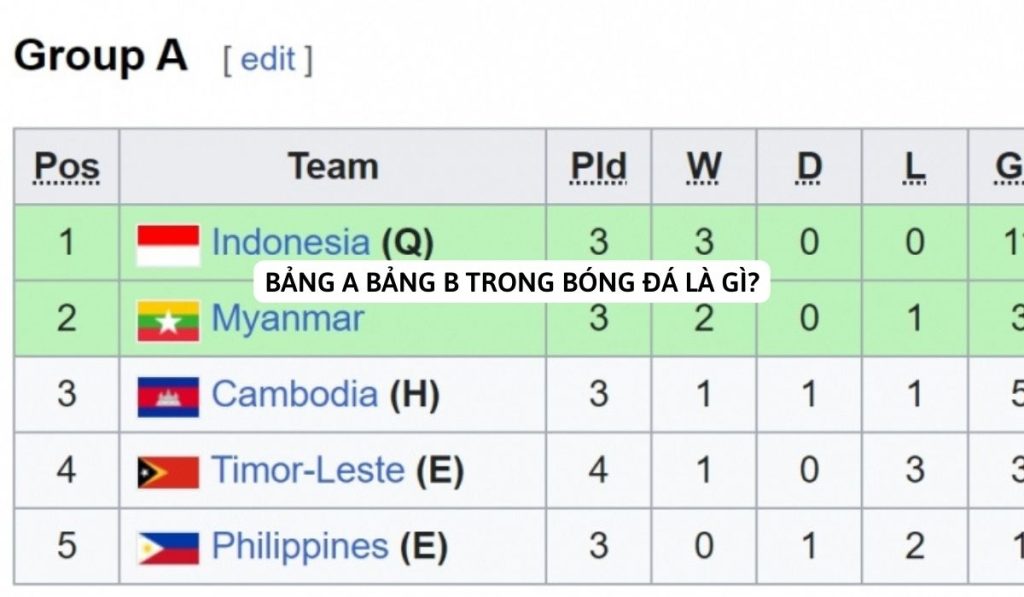Click Timor-Leste's played matches cell

click(x=598, y=470)
